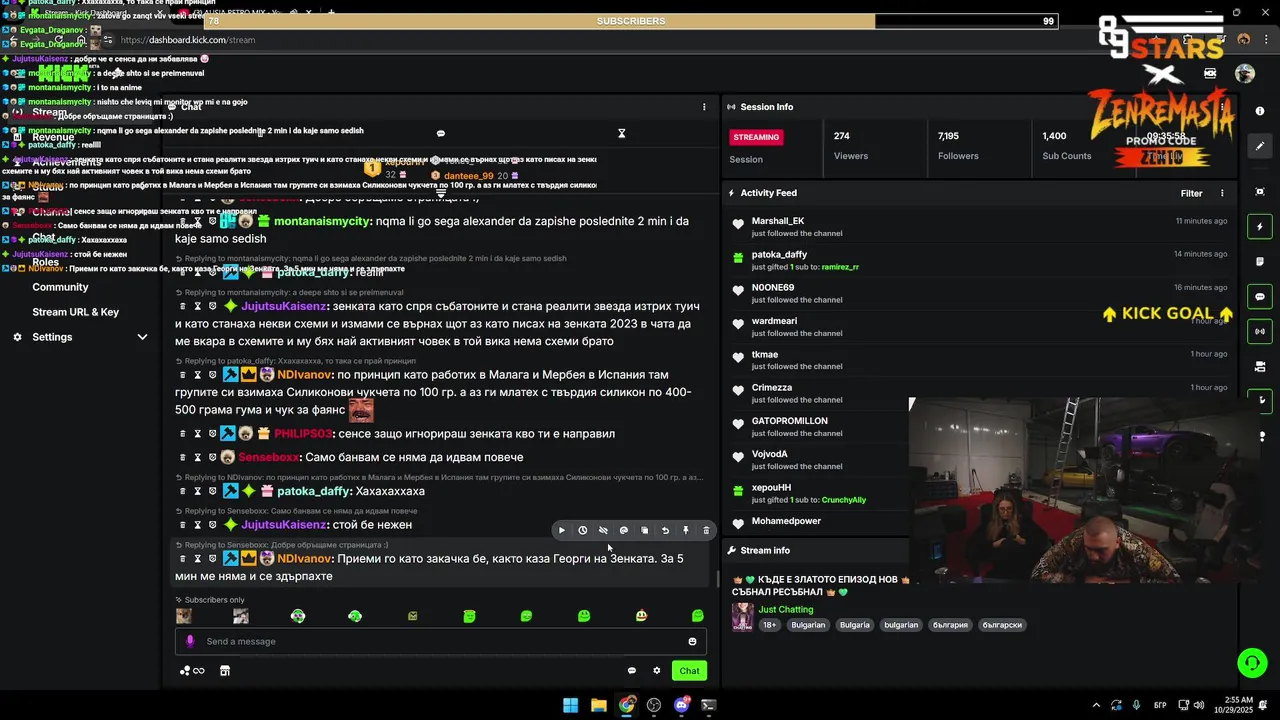This screenshot has width=1280, height=720.
Task: Open channel points icon below message box
Action: pyautogui.click(x=191, y=671)
